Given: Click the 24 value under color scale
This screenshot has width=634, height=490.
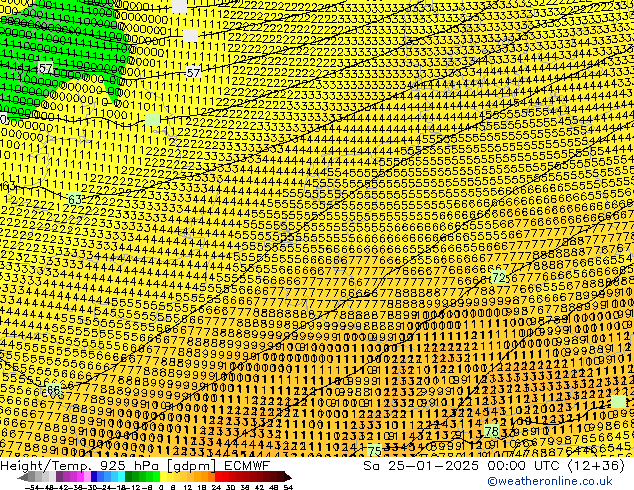Looking at the screenshot, I should 216,487.
